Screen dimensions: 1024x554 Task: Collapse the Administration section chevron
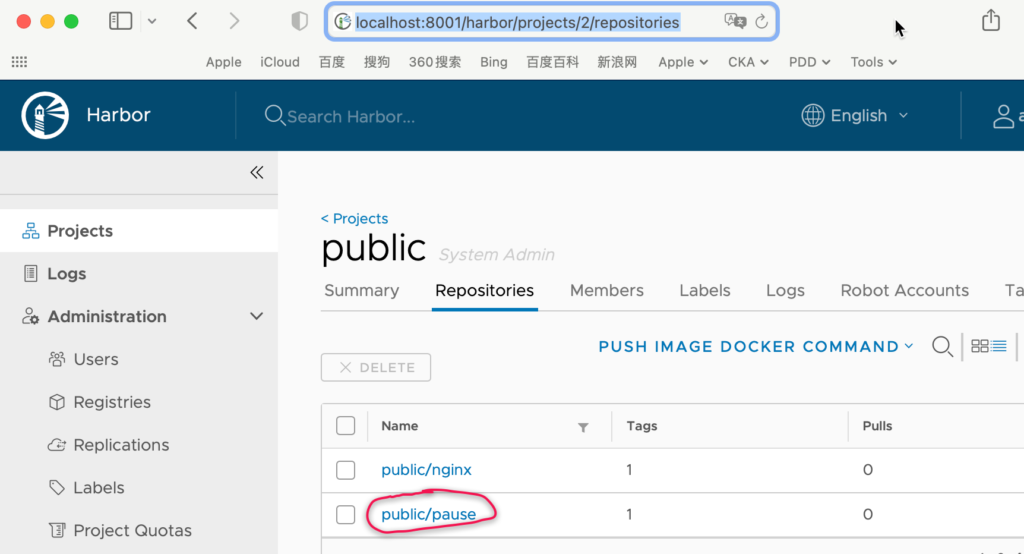point(257,316)
